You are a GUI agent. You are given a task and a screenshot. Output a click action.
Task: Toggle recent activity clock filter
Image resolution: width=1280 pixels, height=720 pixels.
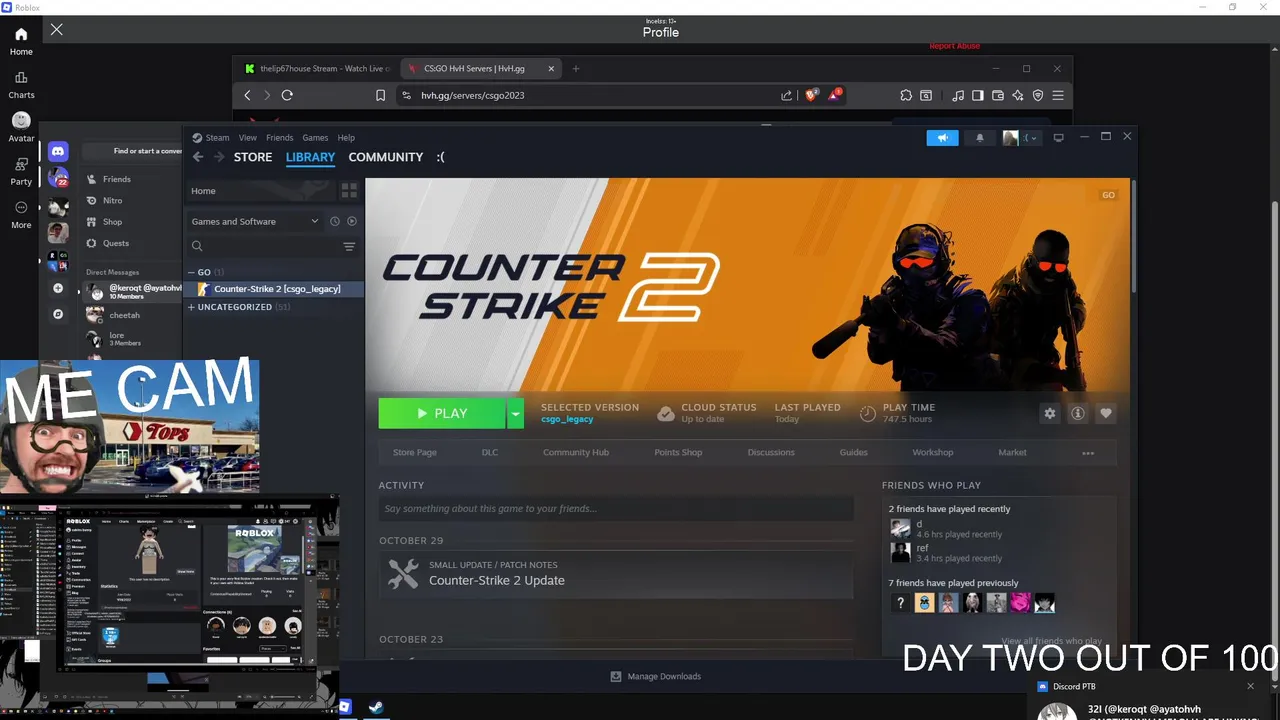[335, 222]
